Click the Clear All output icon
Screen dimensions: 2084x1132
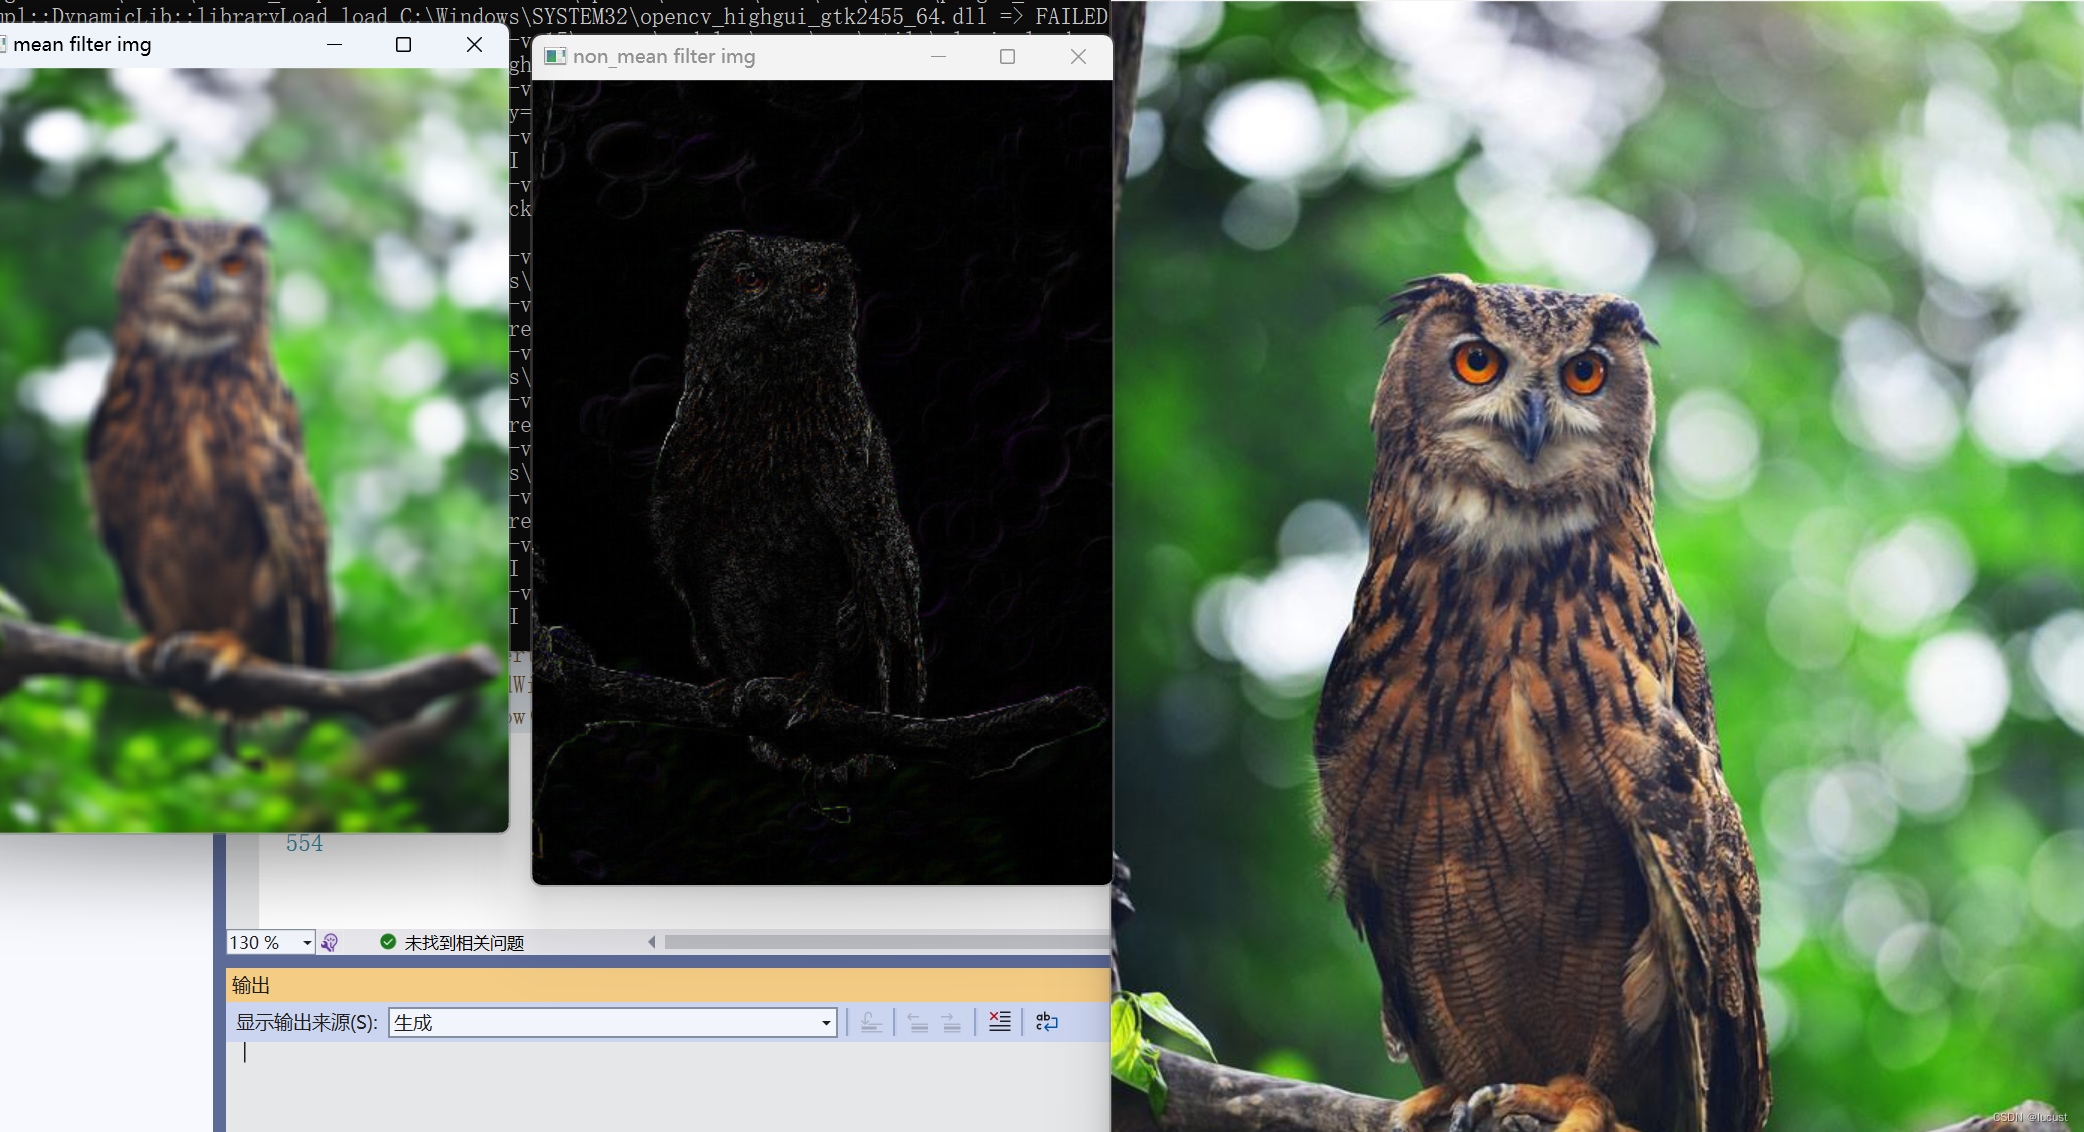999,1022
